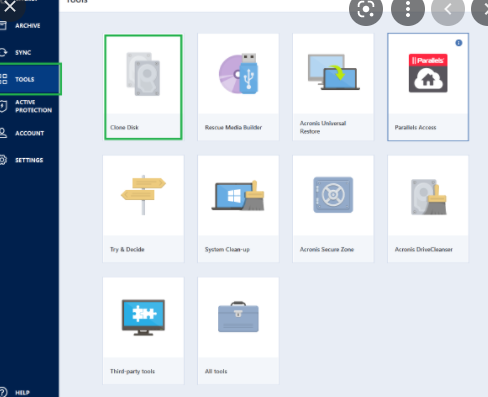Select Tools in the sidebar
This screenshot has height=397, width=488.
click(29, 79)
